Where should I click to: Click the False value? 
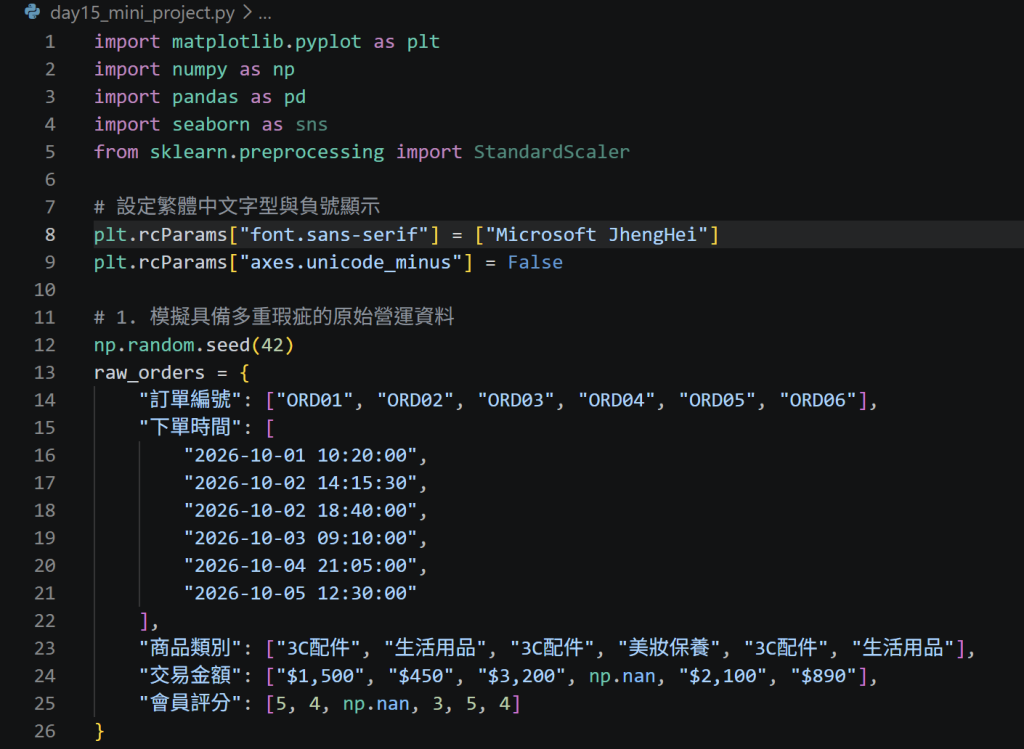click(x=535, y=263)
